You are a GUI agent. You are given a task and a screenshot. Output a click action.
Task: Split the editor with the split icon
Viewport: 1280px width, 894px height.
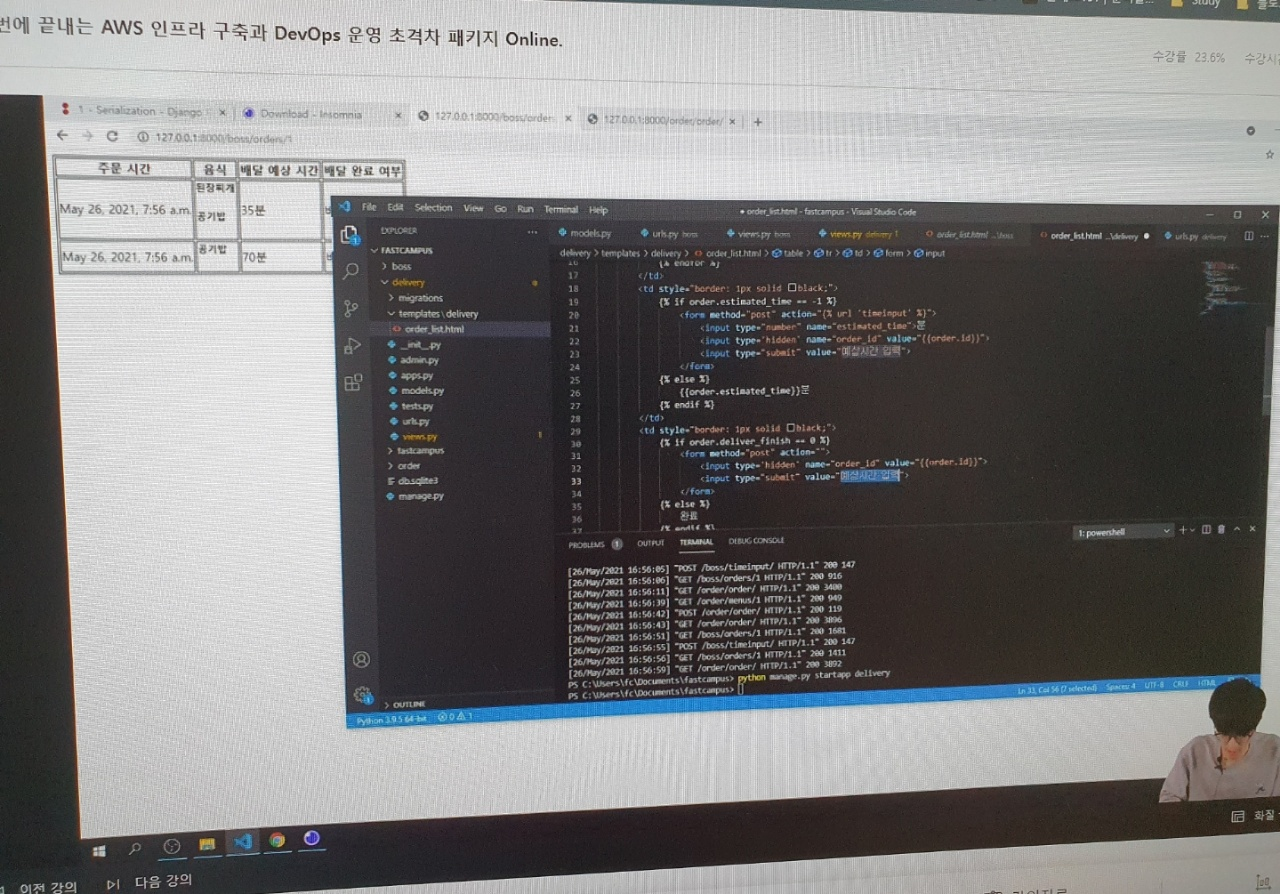click(1248, 236)
